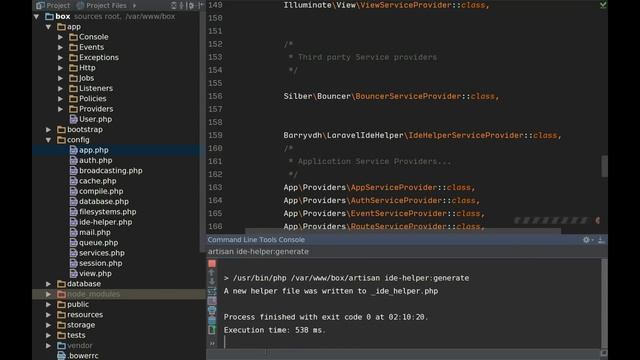The width and height of the screenshot is (640, 360).
Task: Expand the database folder
Action: pos(49,284)
